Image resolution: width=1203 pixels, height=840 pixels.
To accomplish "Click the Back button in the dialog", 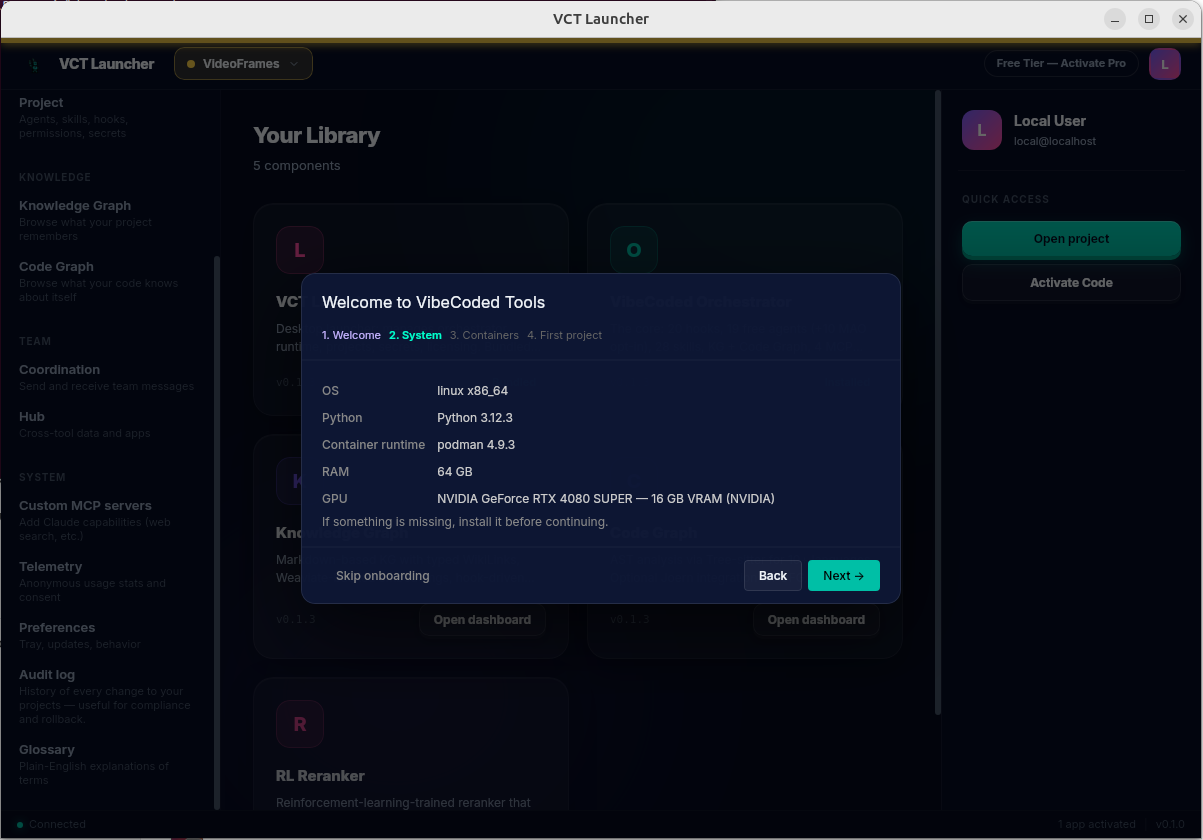I will click(x=773, y=576).
